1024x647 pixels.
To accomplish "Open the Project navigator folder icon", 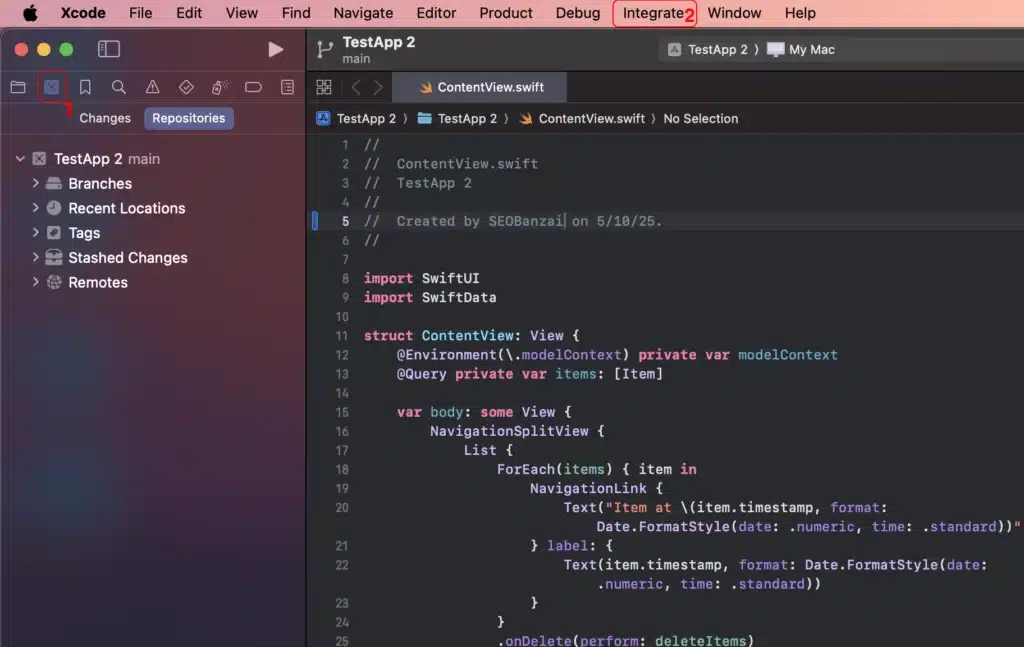I will coord(18,87).
